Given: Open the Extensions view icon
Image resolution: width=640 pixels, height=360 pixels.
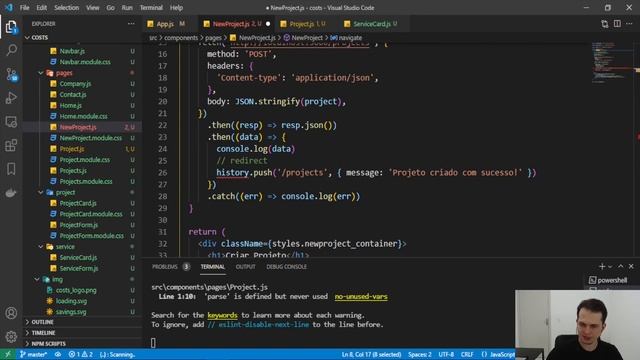Looking at the screenshot, I should (x=11, y=145).
